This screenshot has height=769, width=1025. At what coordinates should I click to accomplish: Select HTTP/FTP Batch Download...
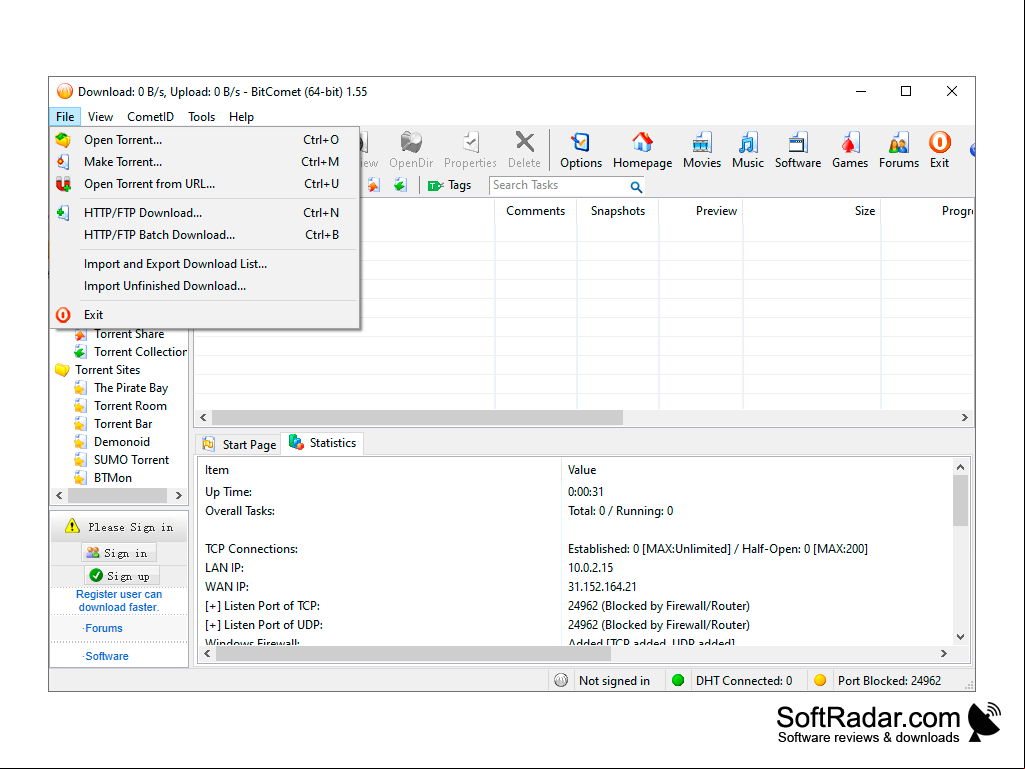click(x=205, y=235)
